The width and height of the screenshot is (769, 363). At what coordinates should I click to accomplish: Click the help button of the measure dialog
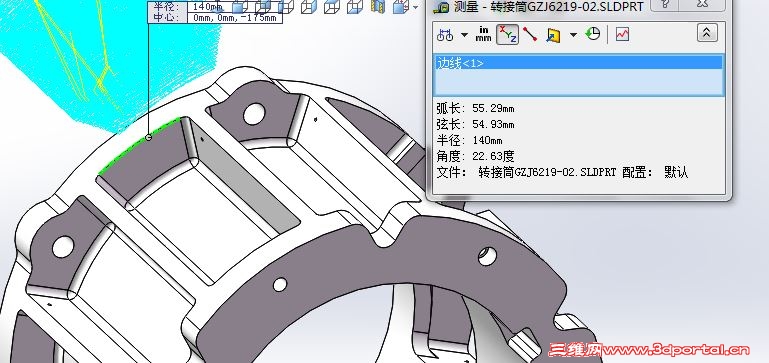coord(665,4)
